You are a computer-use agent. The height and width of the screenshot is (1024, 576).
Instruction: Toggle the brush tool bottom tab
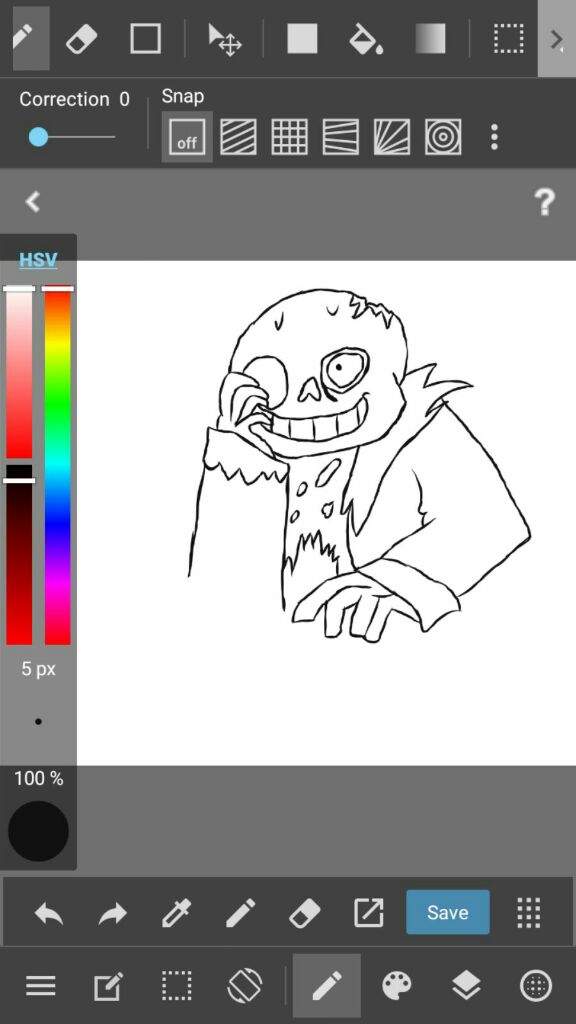[x=327, y=986]
